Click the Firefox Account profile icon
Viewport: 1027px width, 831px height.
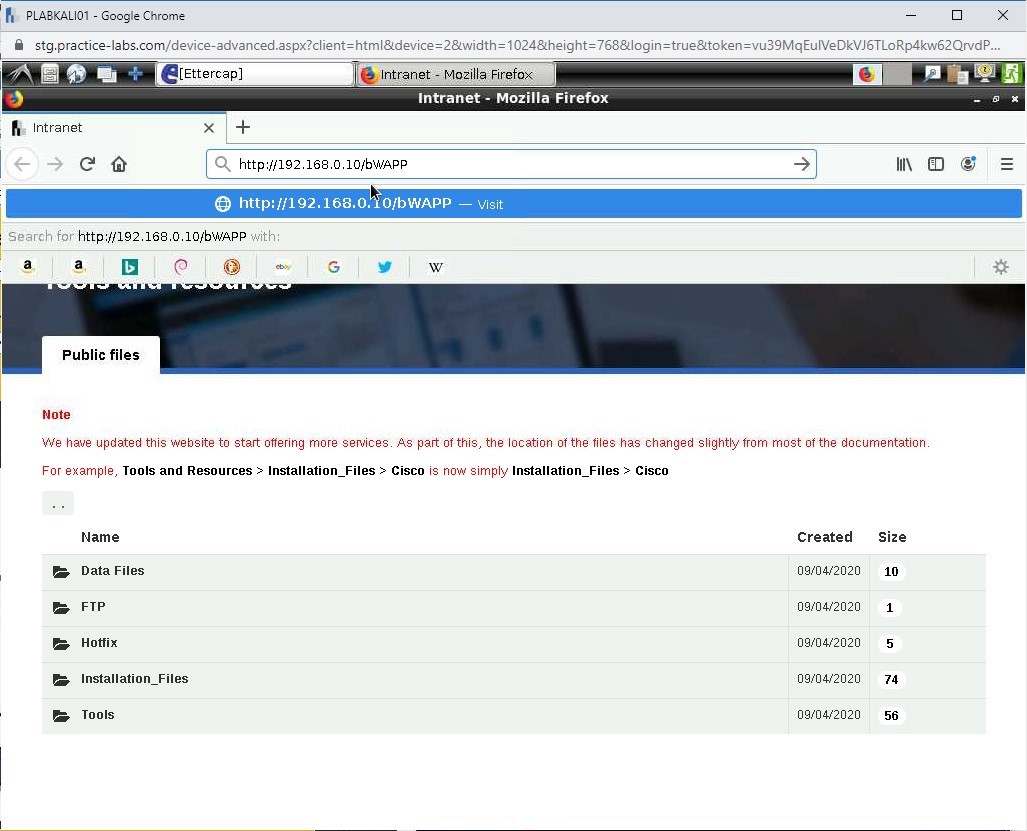968,164
